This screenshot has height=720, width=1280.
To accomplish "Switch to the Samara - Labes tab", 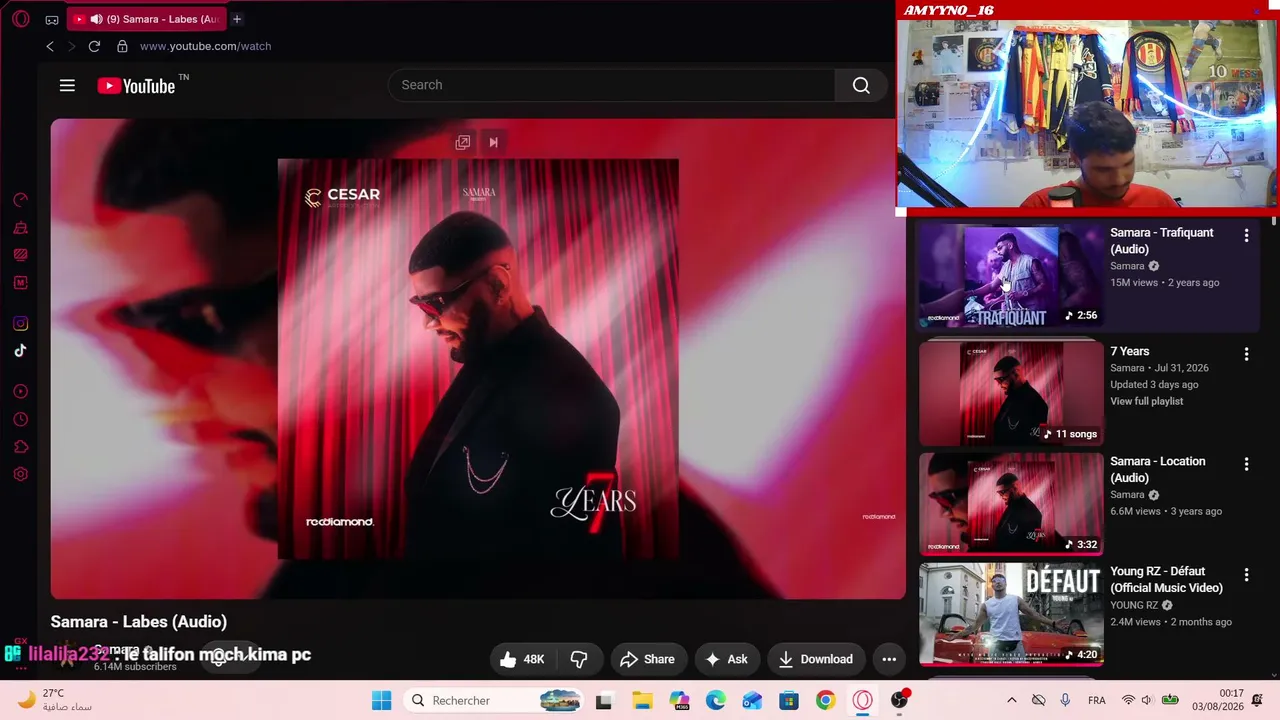I will [147, 19].
